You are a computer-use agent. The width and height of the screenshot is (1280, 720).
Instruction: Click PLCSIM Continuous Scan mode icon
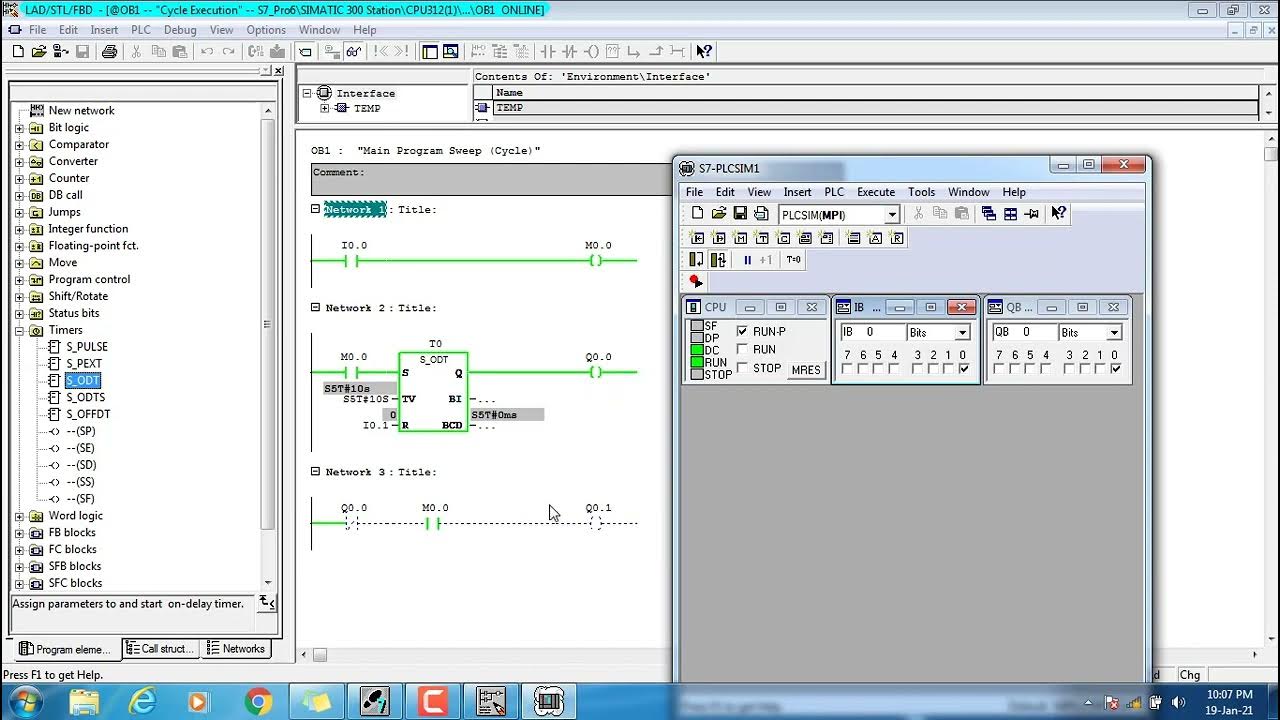click(x=718, y=259)
